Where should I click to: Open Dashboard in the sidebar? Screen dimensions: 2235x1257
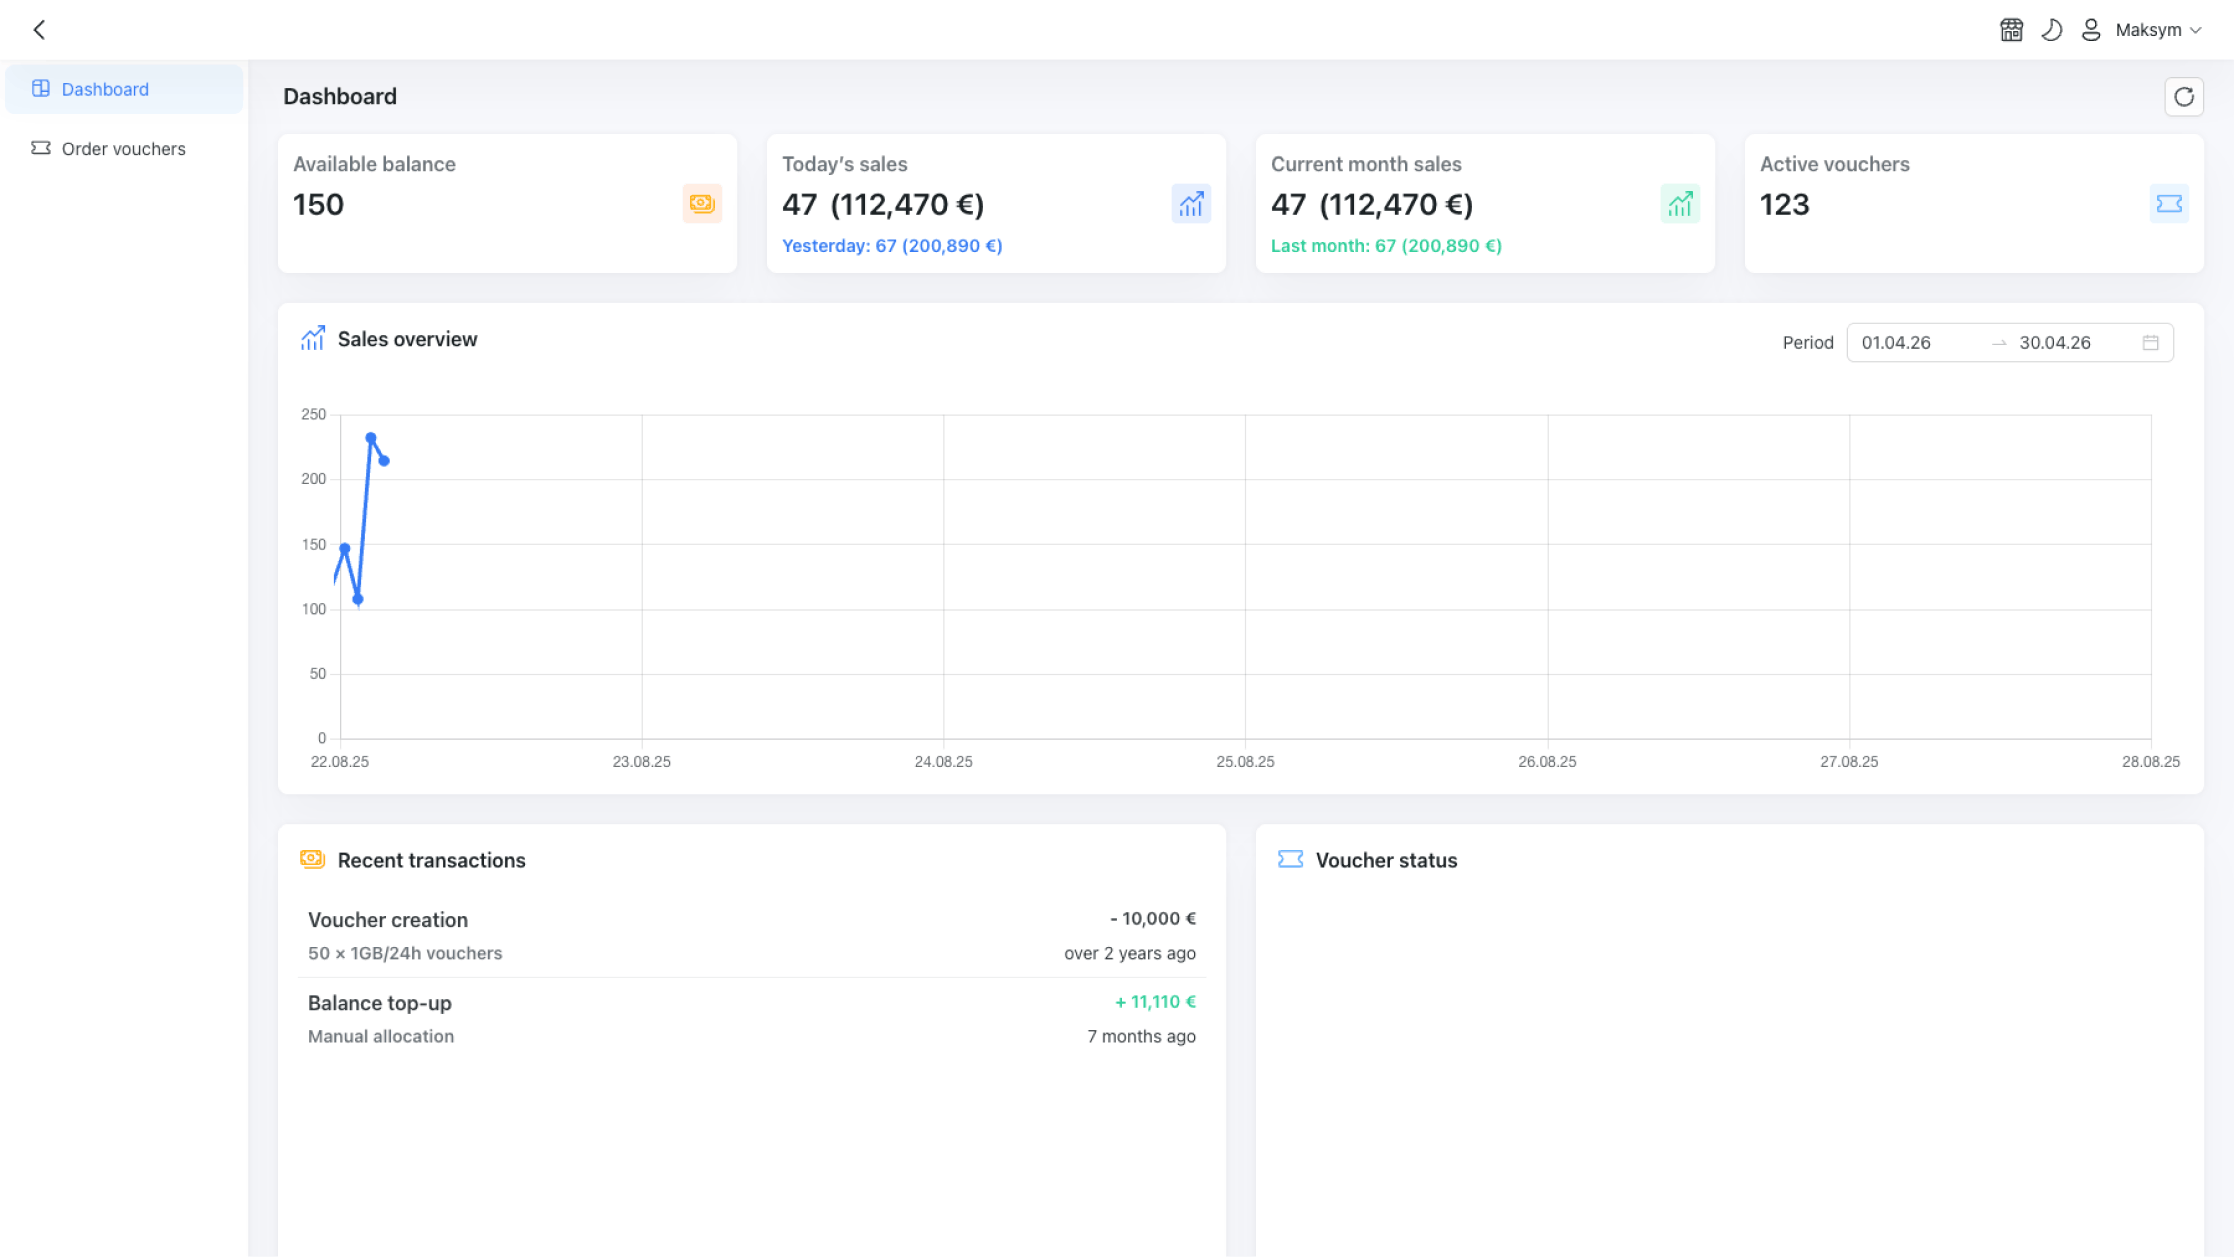click(x=124, y=89)
